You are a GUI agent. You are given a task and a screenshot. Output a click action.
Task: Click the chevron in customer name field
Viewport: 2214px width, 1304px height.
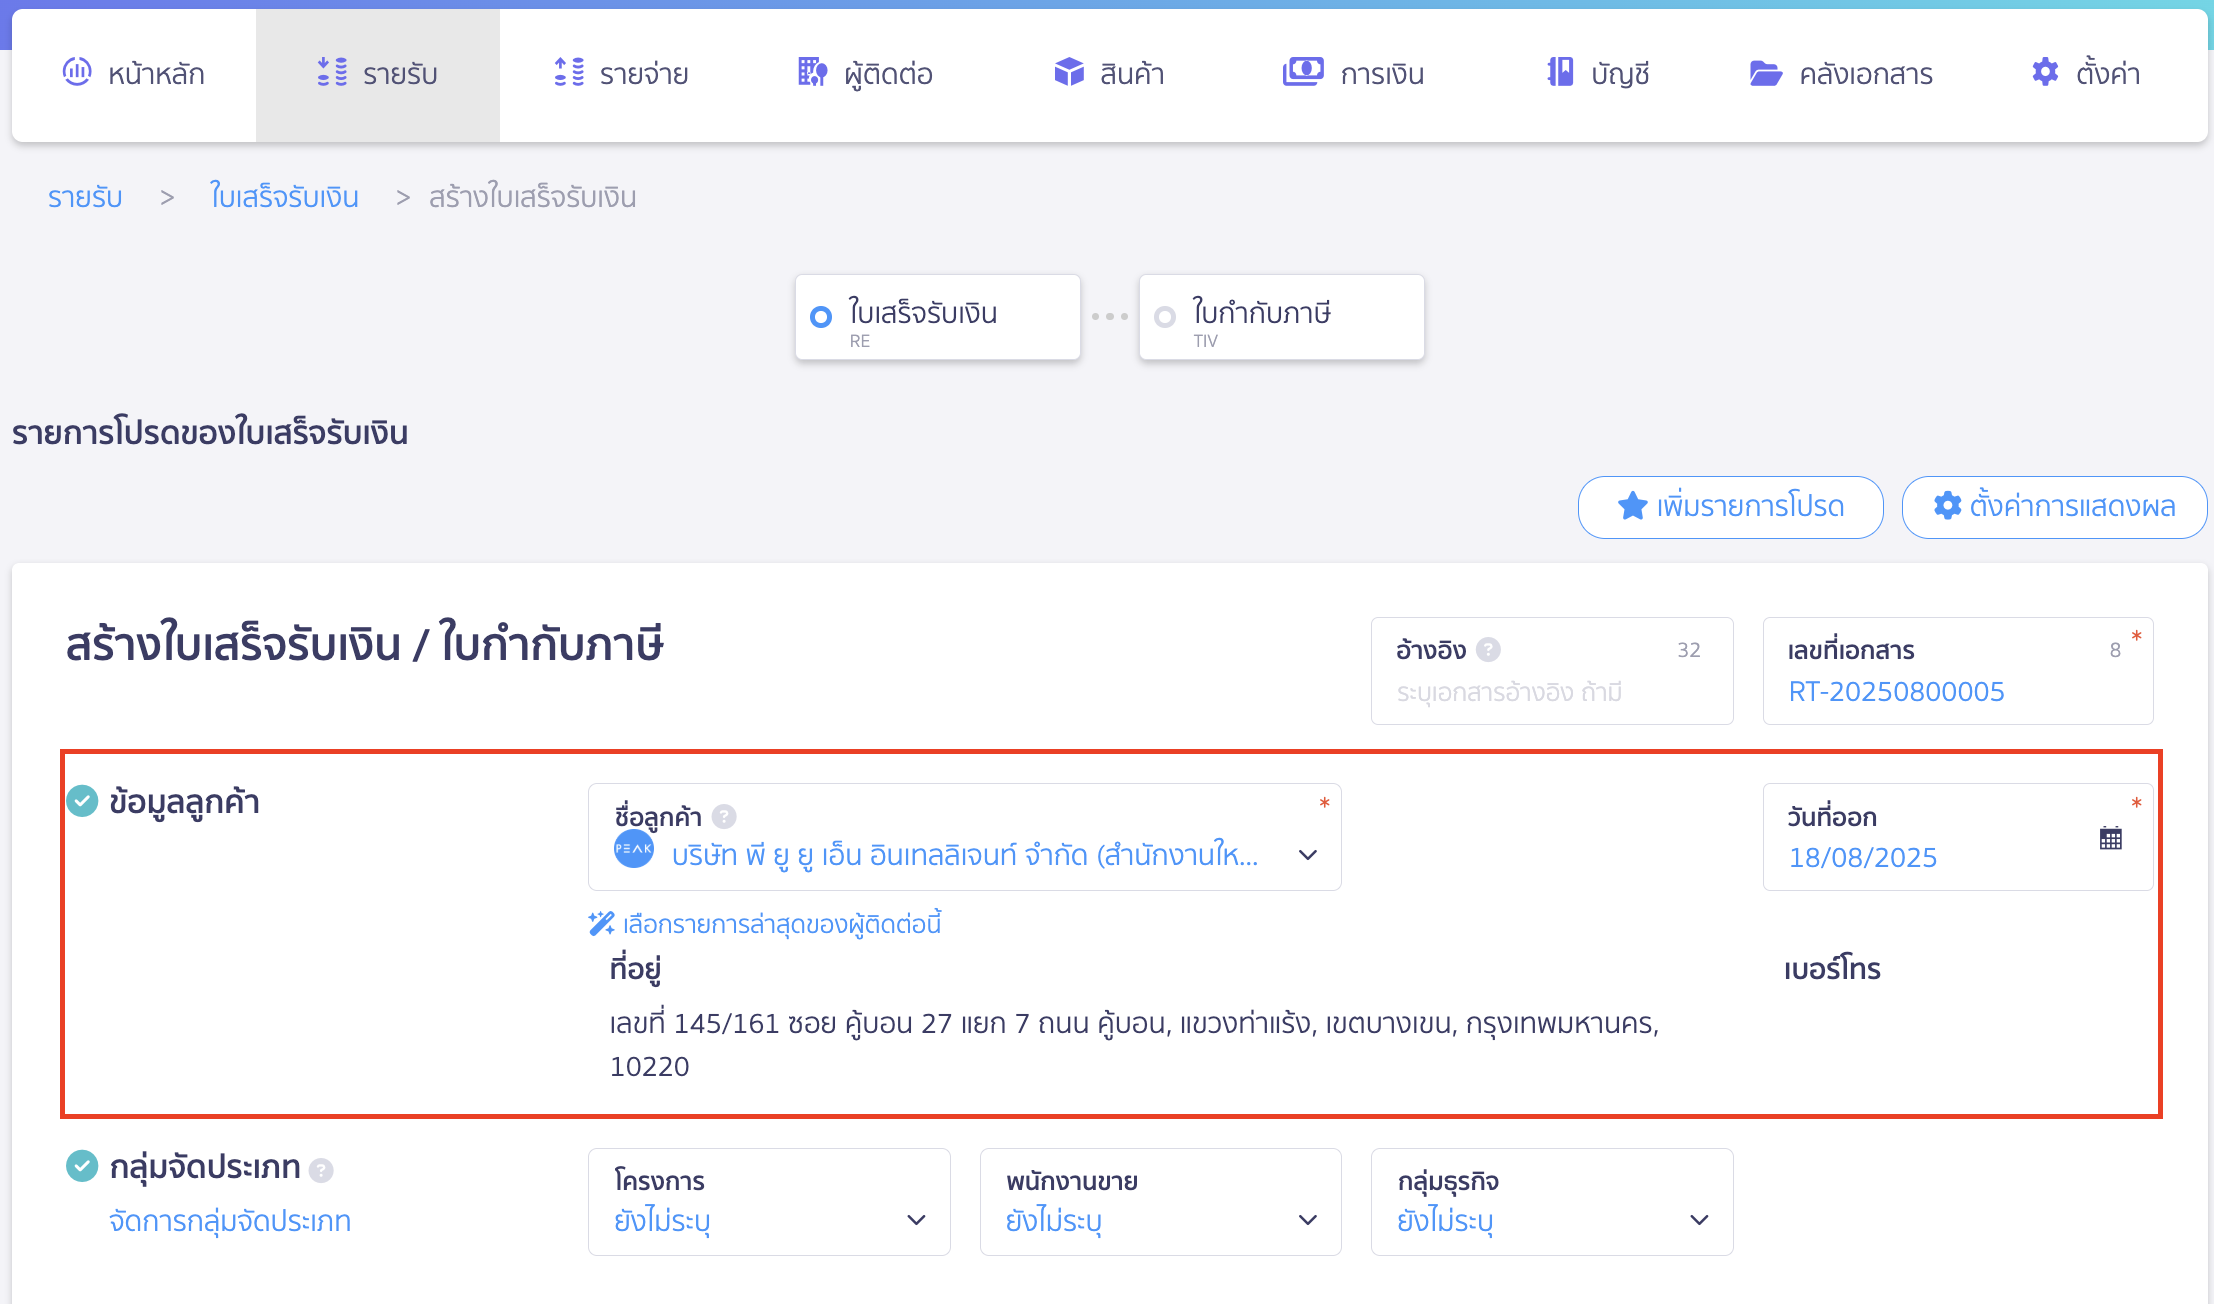point(1308,855)
